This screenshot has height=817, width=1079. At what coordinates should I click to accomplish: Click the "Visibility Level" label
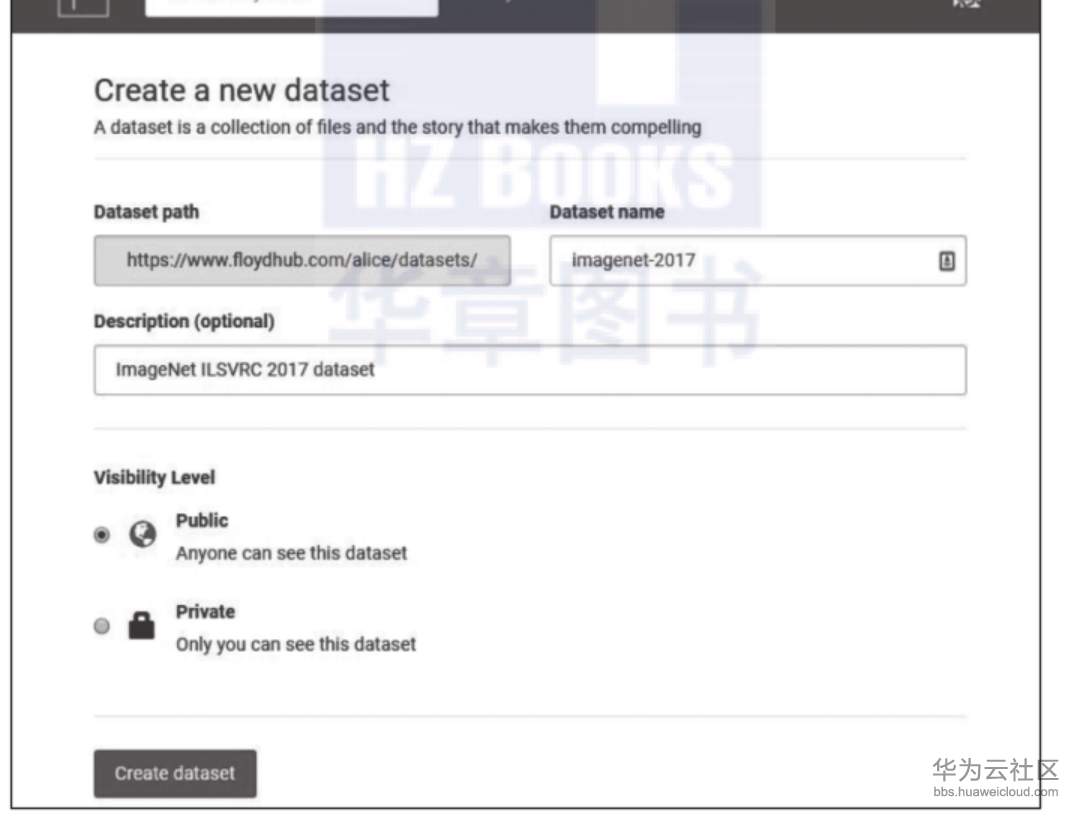[x=154, y=478]
